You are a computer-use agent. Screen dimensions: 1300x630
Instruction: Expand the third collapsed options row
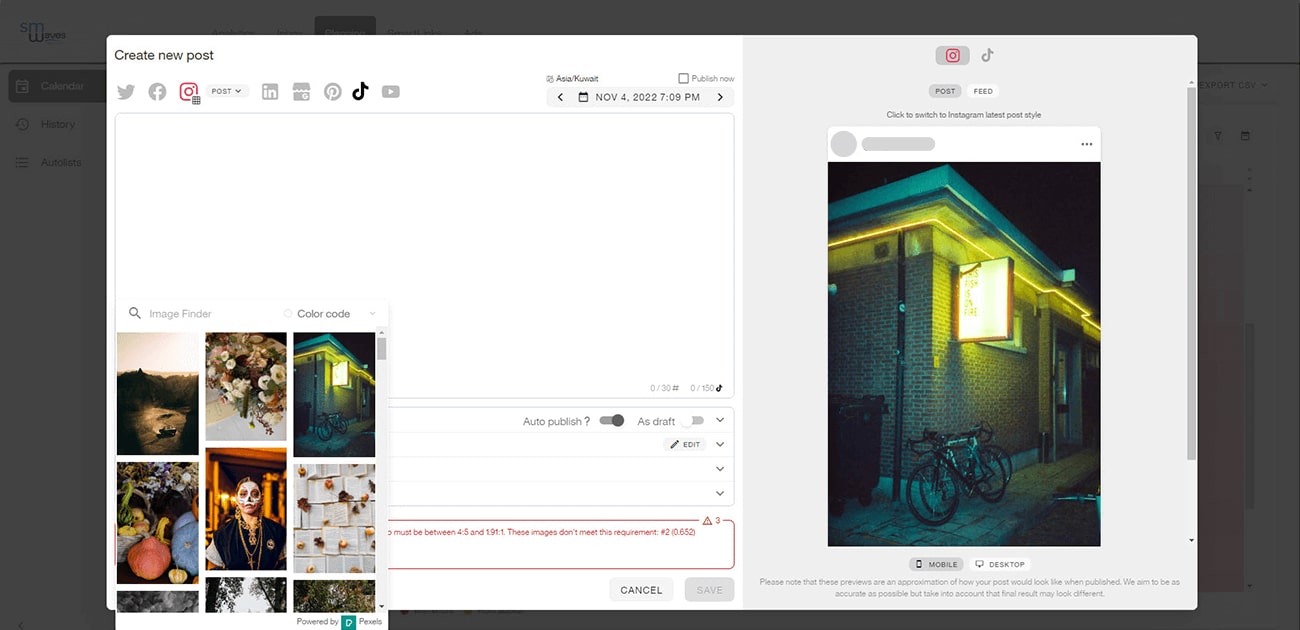click(720, 469)
